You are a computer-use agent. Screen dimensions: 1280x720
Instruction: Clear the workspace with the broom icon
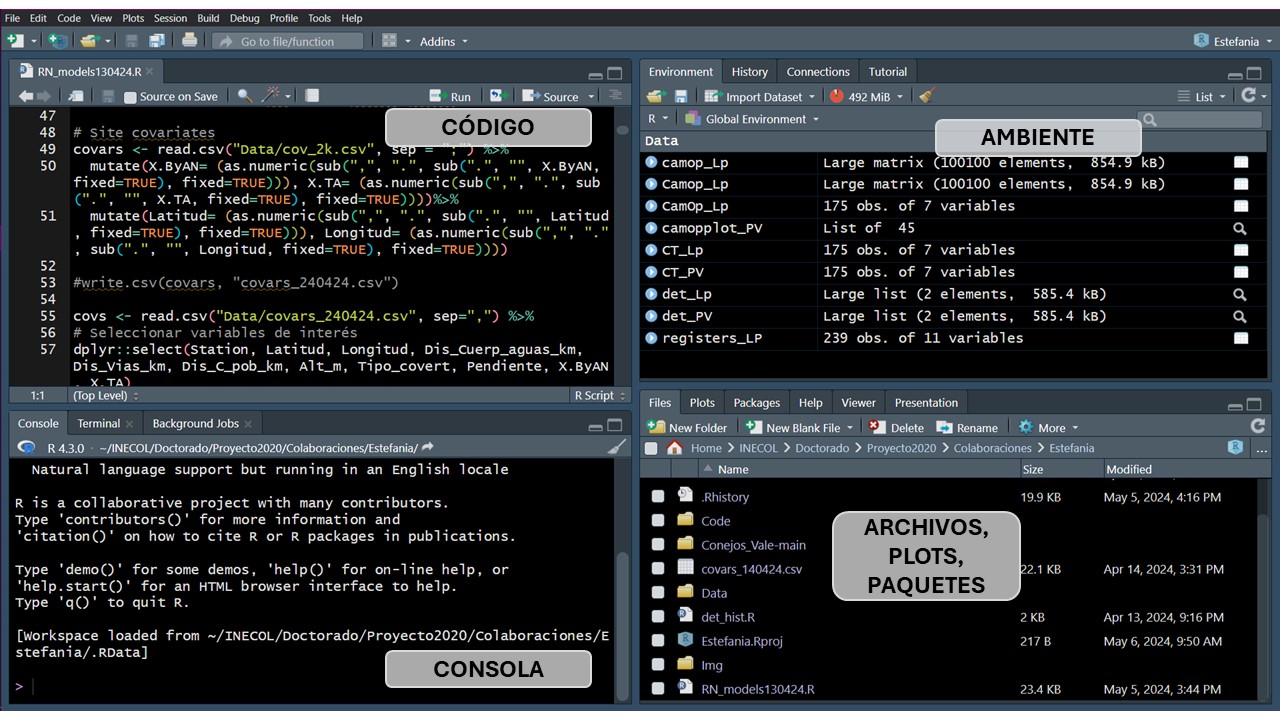coord(926,96)
